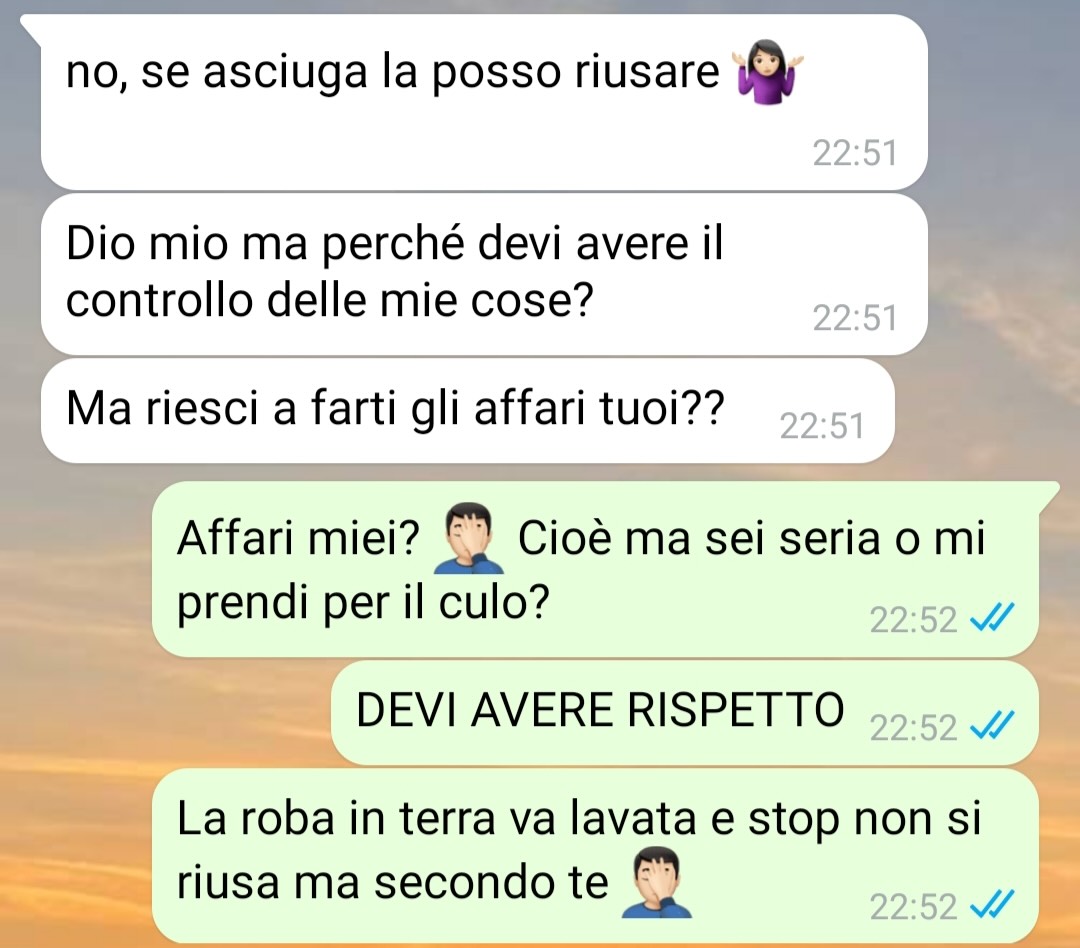Viewport: 1080px width, 948px height.
Task: Click the read ticks on 'La roba in terra' message
Action: click(991, 905)
